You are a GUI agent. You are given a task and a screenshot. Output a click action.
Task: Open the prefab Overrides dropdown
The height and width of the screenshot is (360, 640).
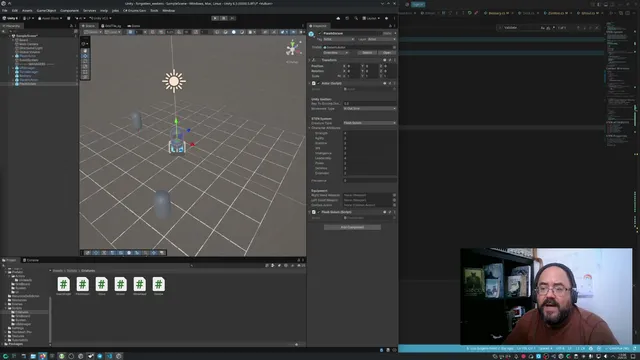(336, 53)
